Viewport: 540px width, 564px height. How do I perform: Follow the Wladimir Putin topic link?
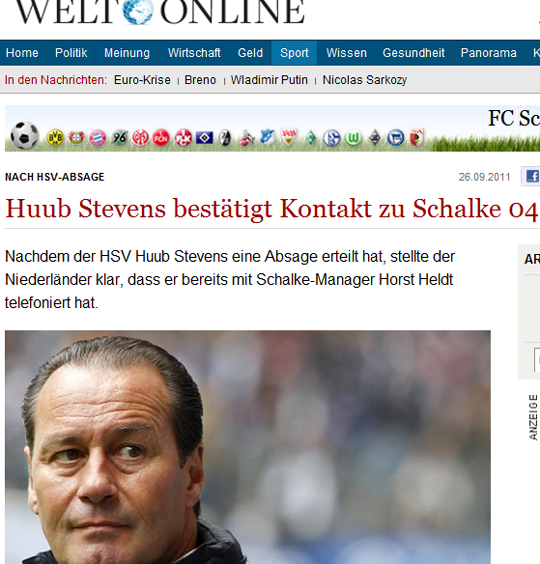269,80
